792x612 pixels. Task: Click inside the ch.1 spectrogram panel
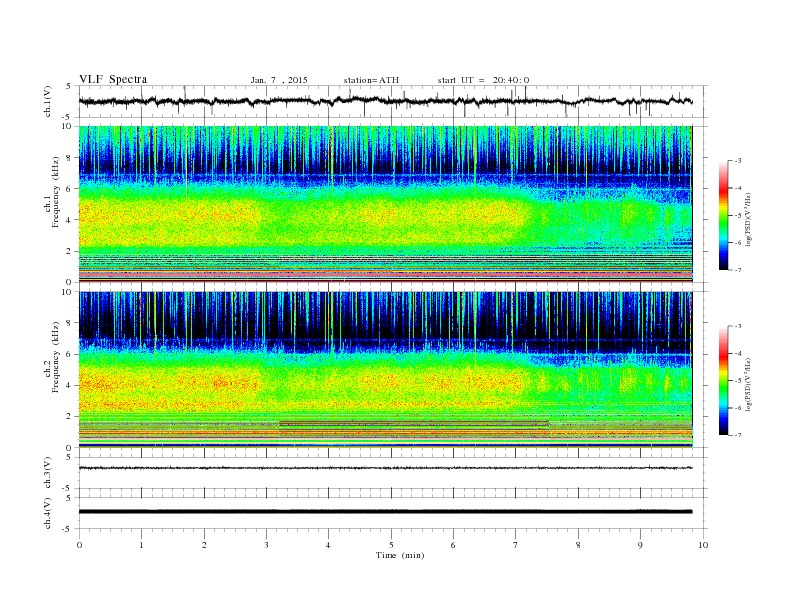click(385, 204)
